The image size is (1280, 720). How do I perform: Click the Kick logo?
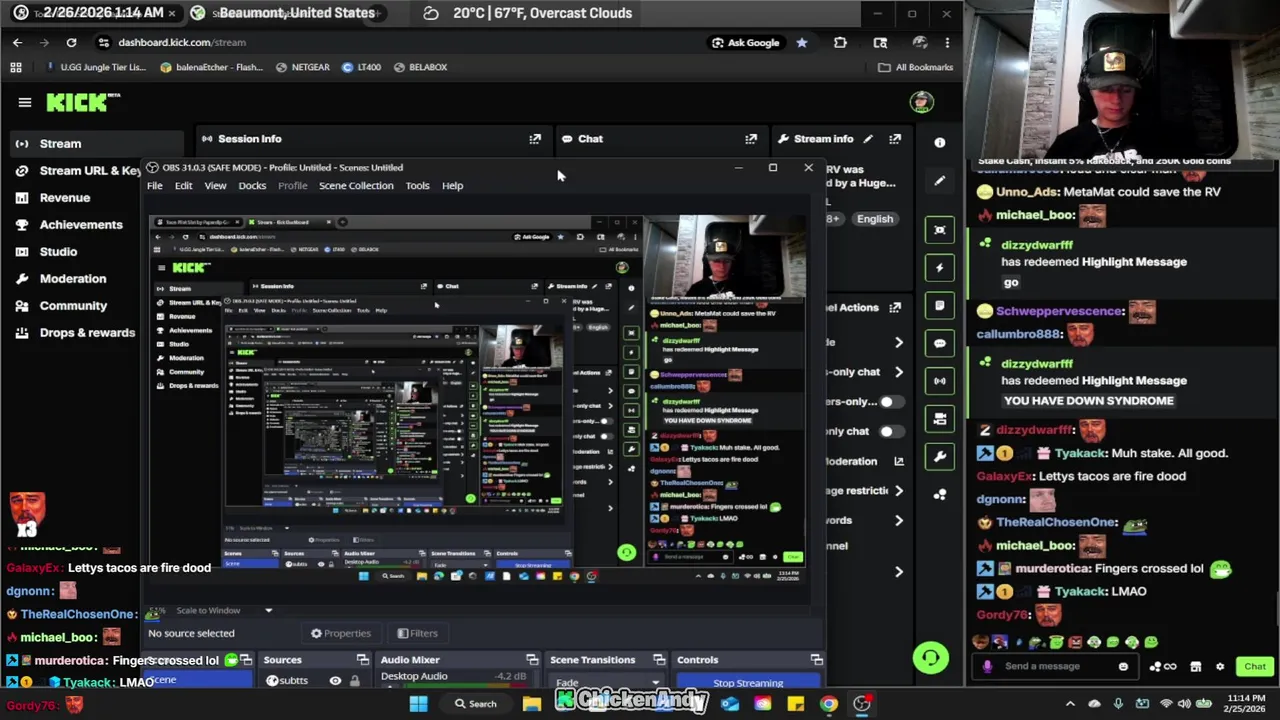pyautogui.click(x=83, y=102)
